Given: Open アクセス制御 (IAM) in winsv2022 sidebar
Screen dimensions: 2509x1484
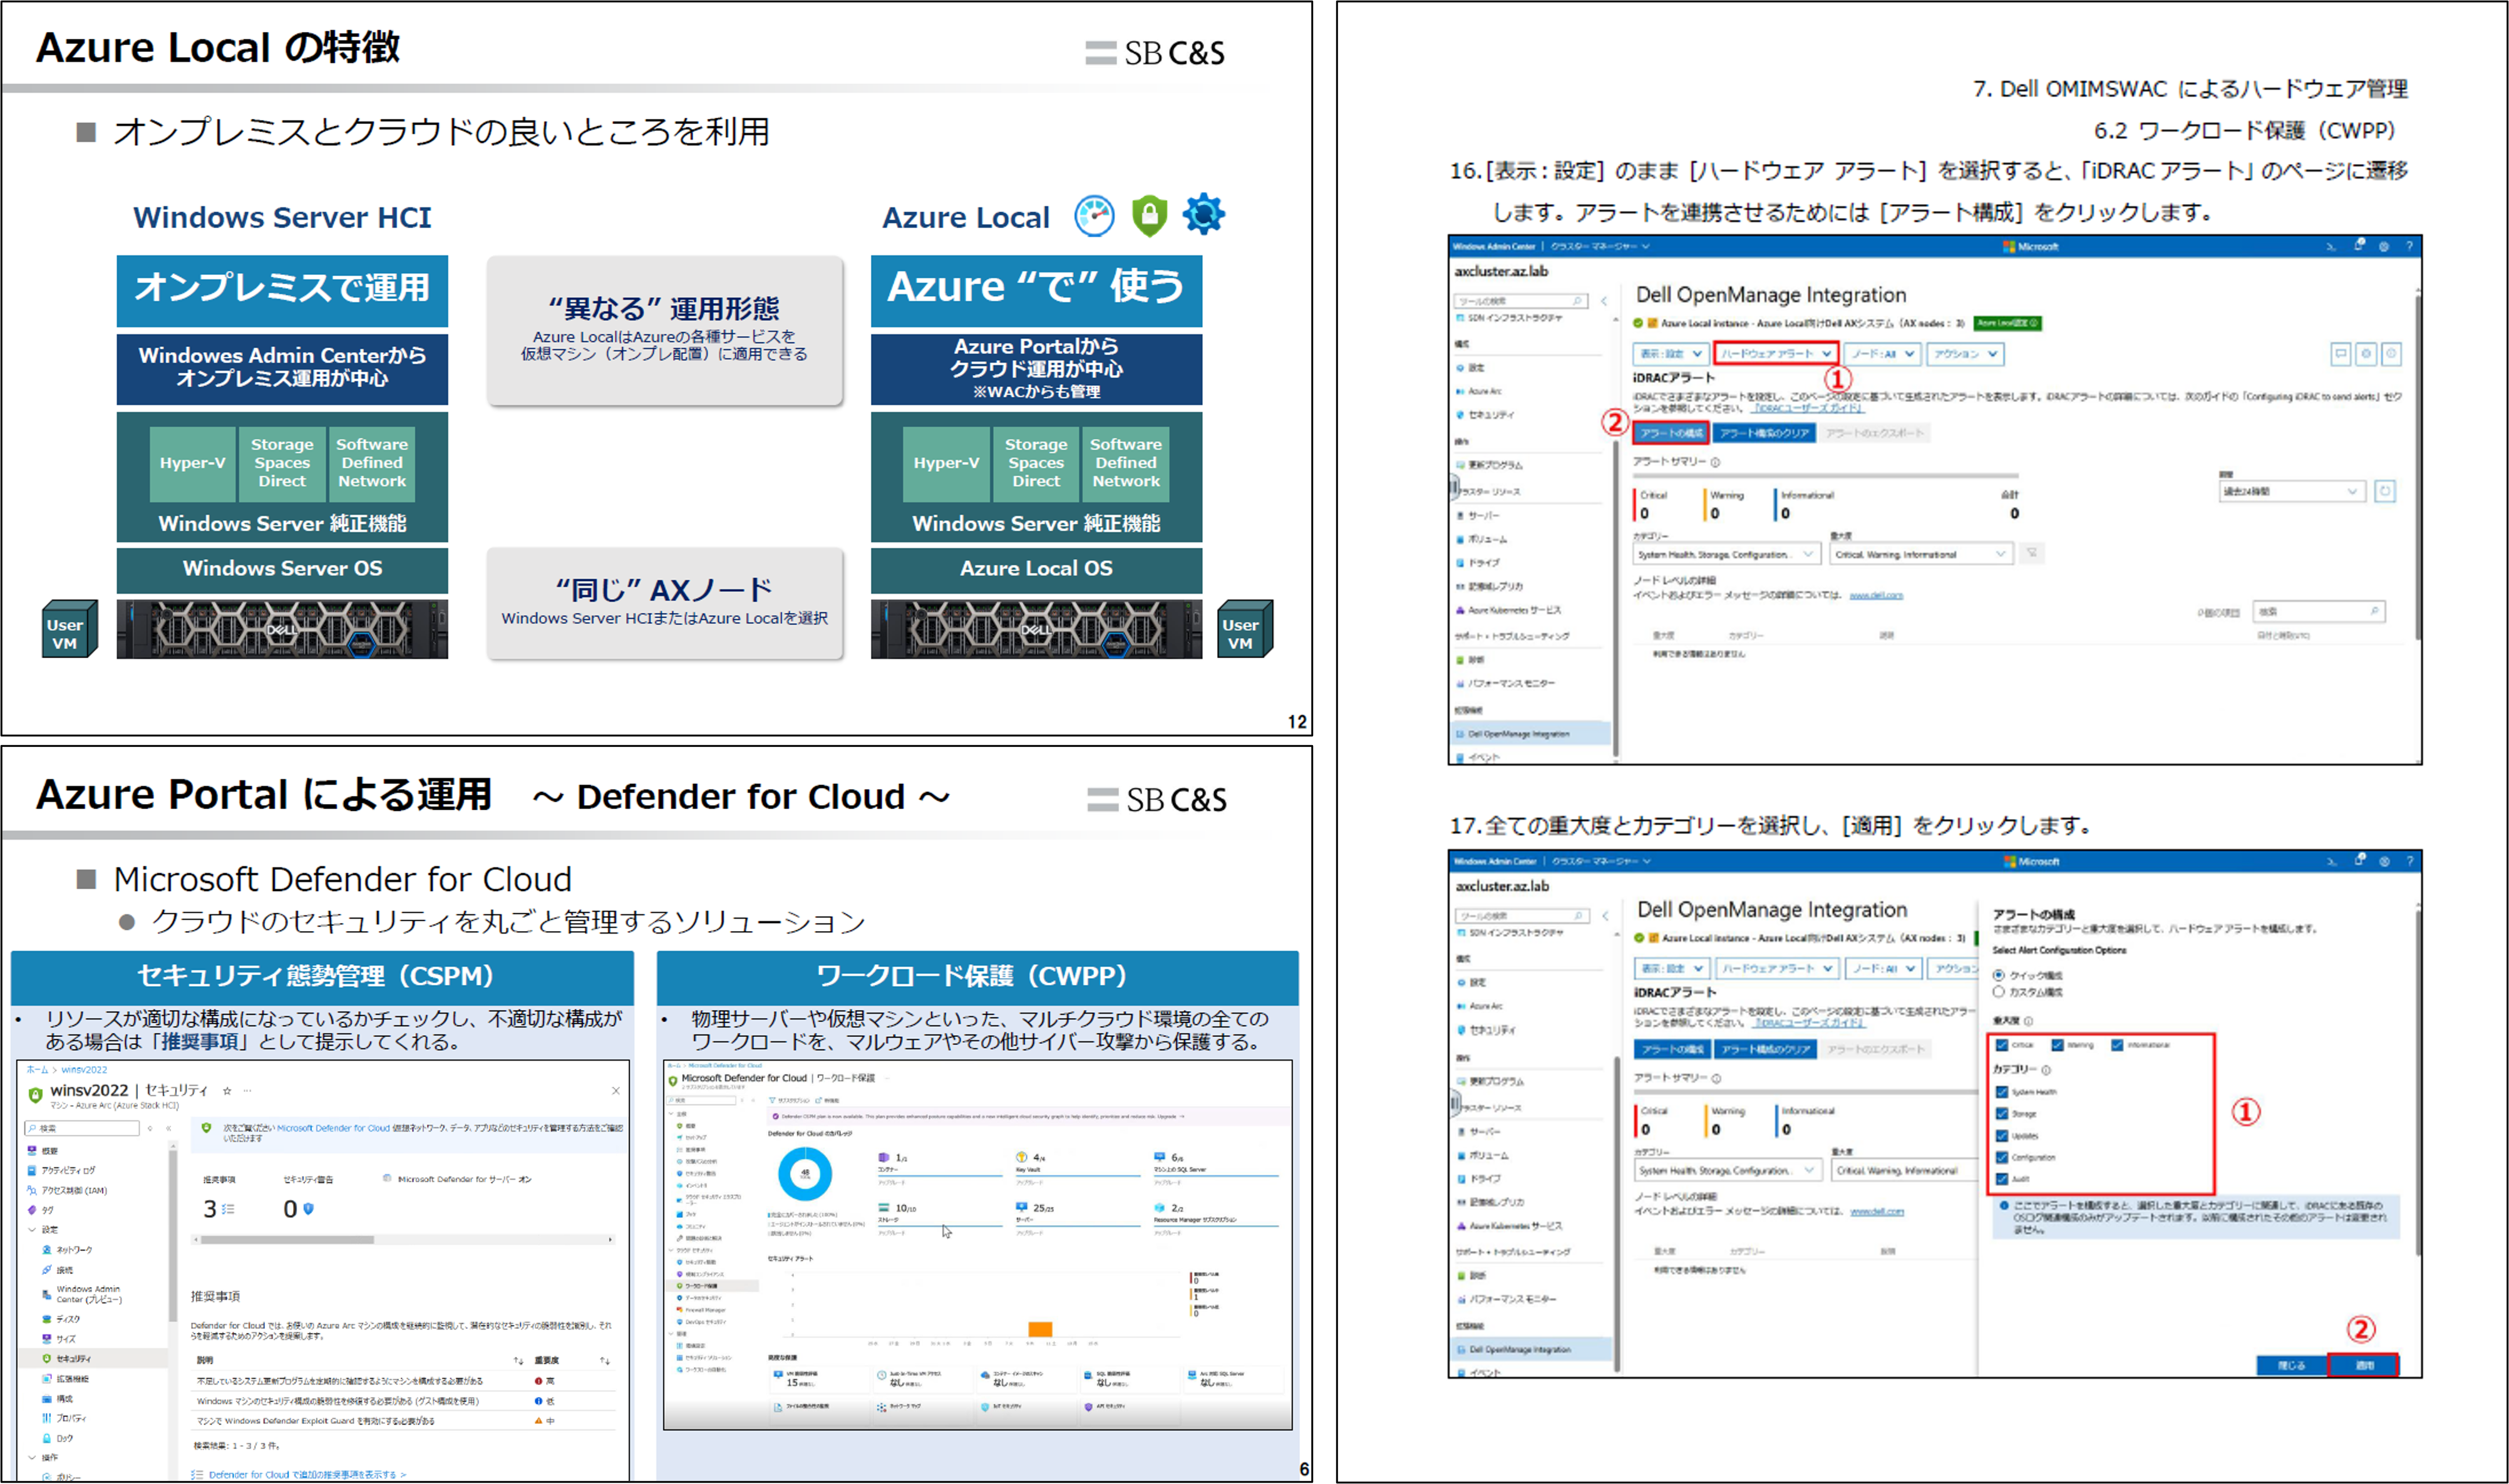Looking at the screenshot, I should (67, 1190).
